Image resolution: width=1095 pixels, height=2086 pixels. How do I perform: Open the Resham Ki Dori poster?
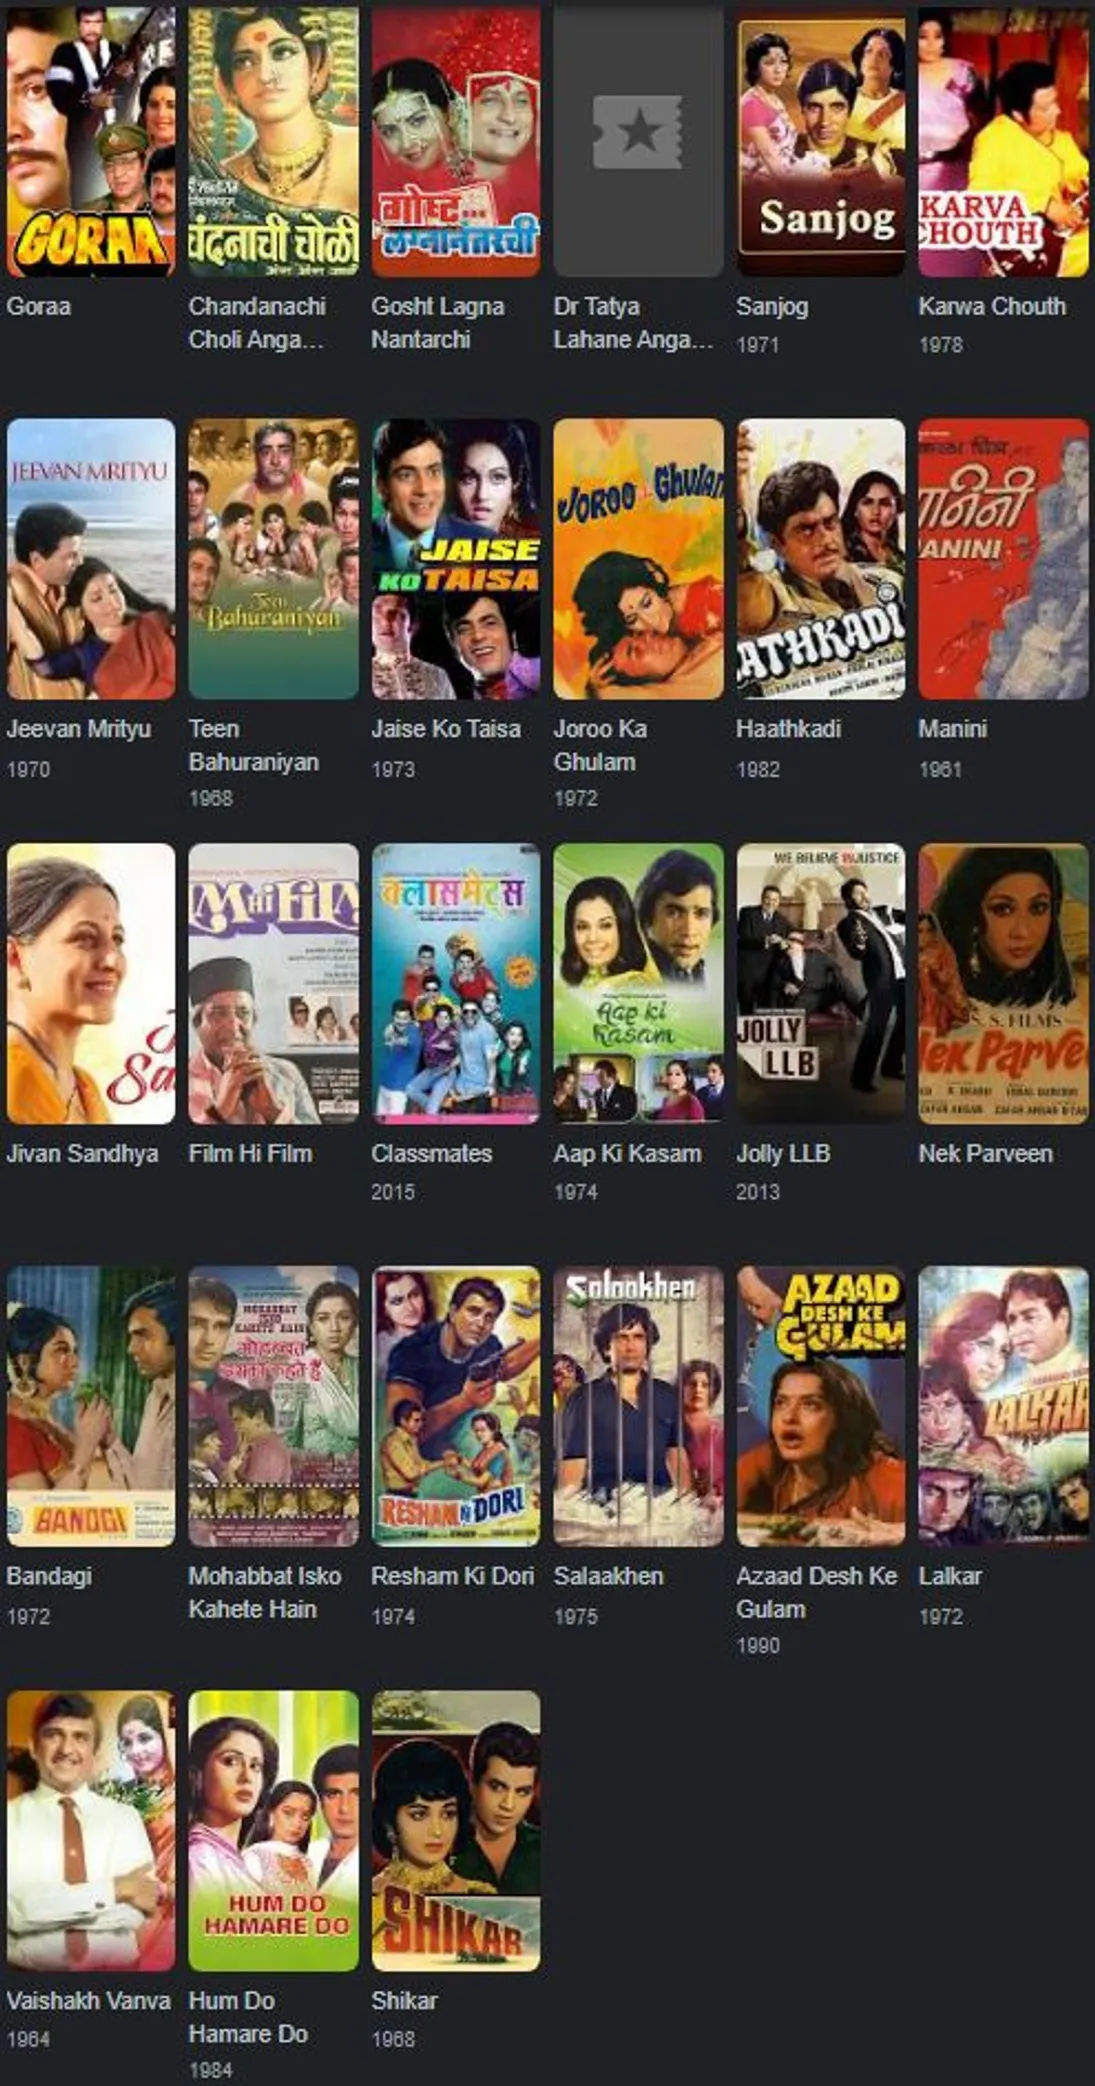456,1406
